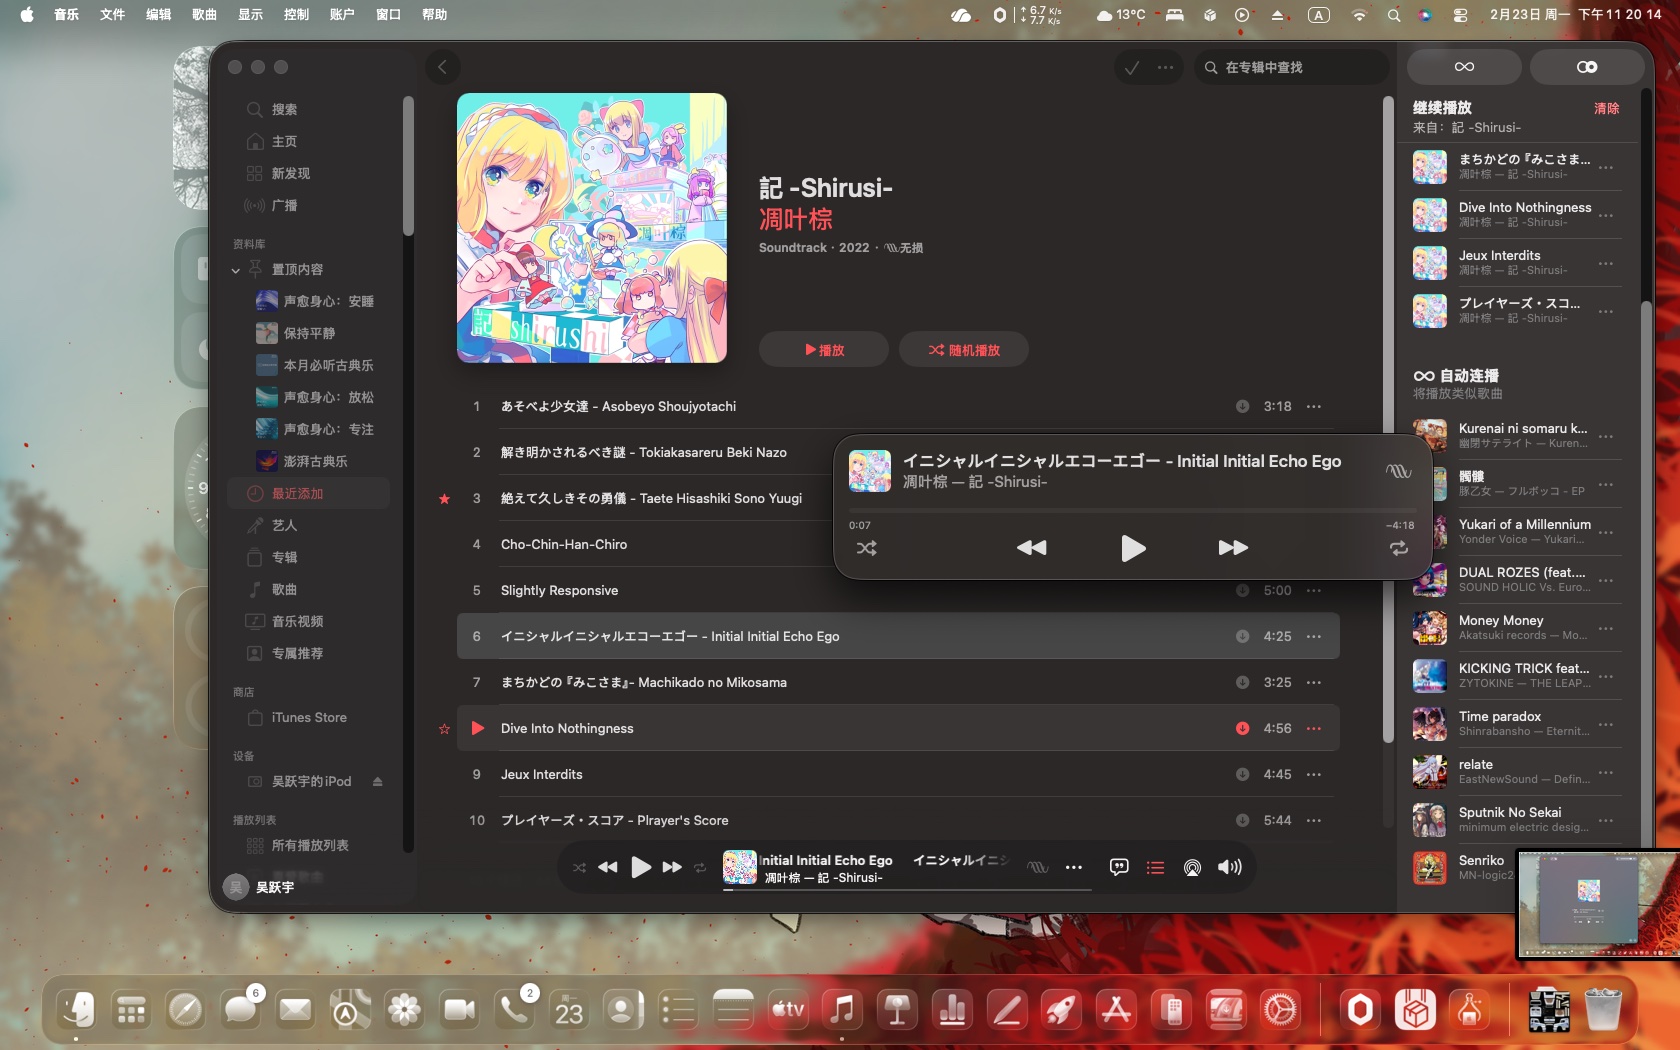Screen dimensions: 1680x1050
Task: Open the volume control speaker icon
Action: 1230,867
